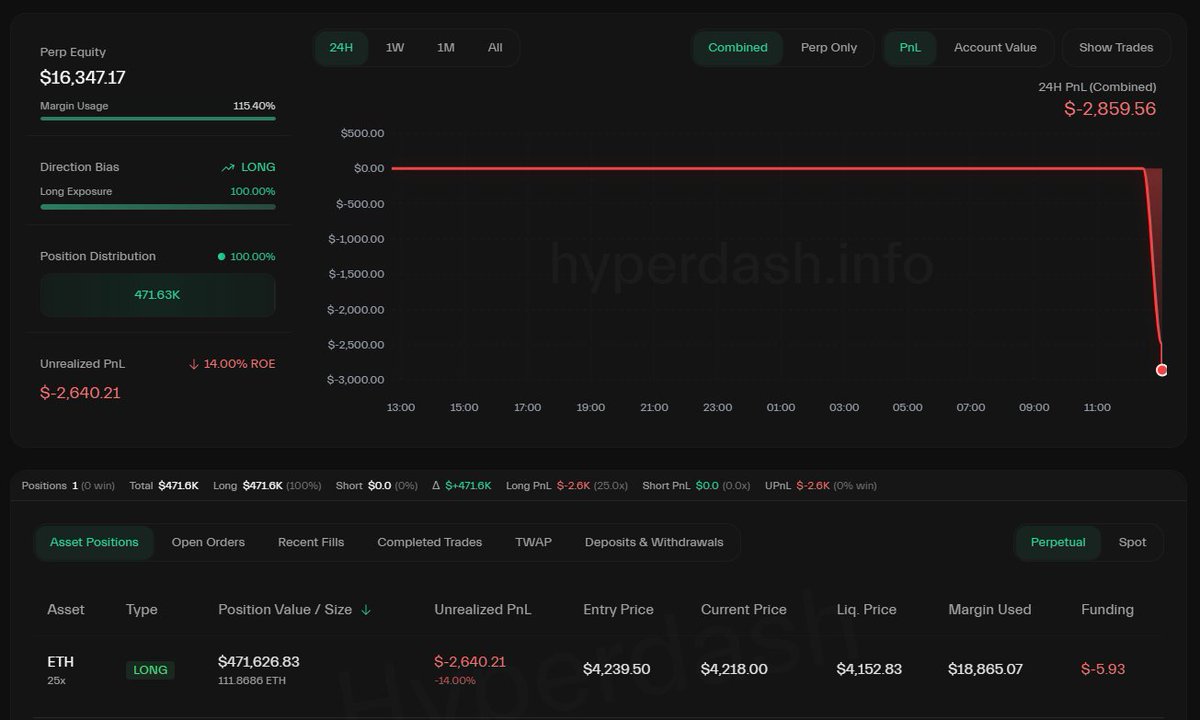Show the All time range
This screenshot has height=720, width=1200.
pyautogui.click(x=495, y=48)
